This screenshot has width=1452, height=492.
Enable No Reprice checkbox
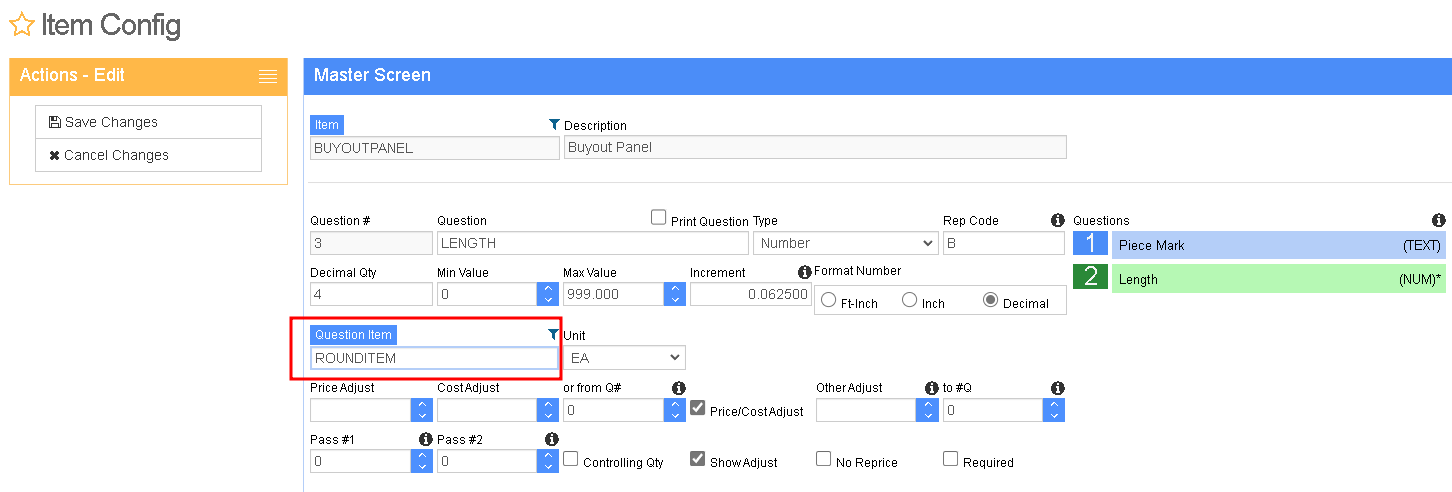coord(824,459)
